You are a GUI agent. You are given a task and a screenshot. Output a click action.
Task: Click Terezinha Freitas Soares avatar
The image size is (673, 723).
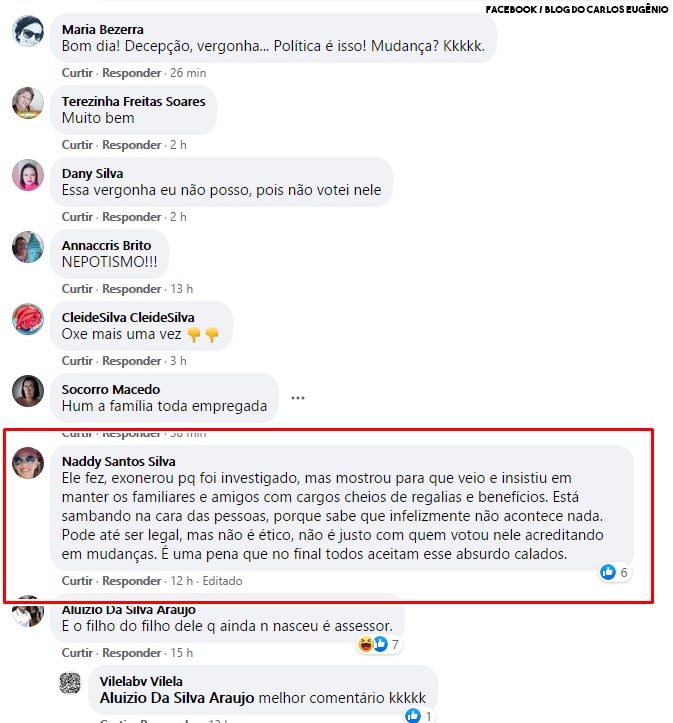28,103
